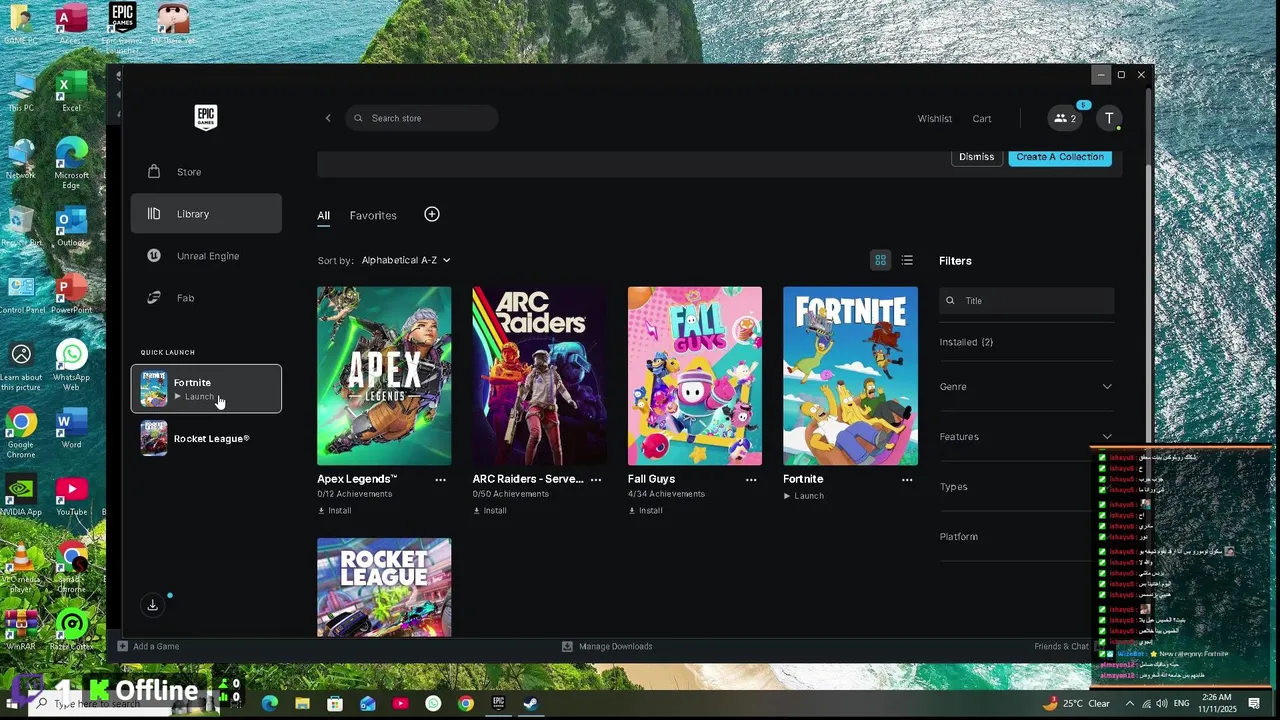Open Excel desktop shortcut

[x=71, y=93]
